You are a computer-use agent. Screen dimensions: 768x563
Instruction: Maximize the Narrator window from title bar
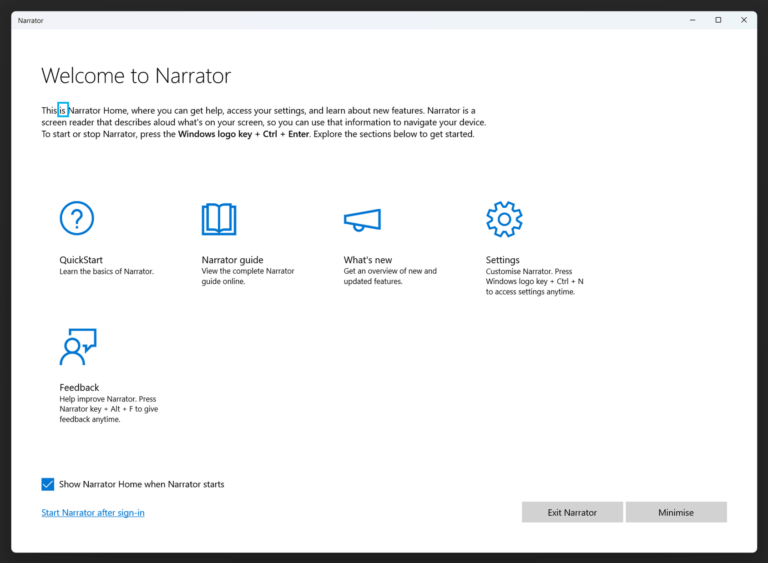tap(718, 20)
